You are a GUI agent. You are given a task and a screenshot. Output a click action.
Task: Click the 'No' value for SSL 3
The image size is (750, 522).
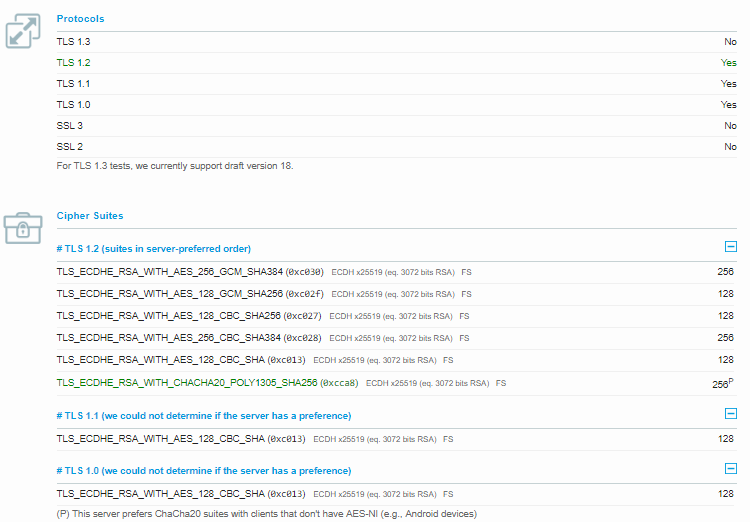730,126
